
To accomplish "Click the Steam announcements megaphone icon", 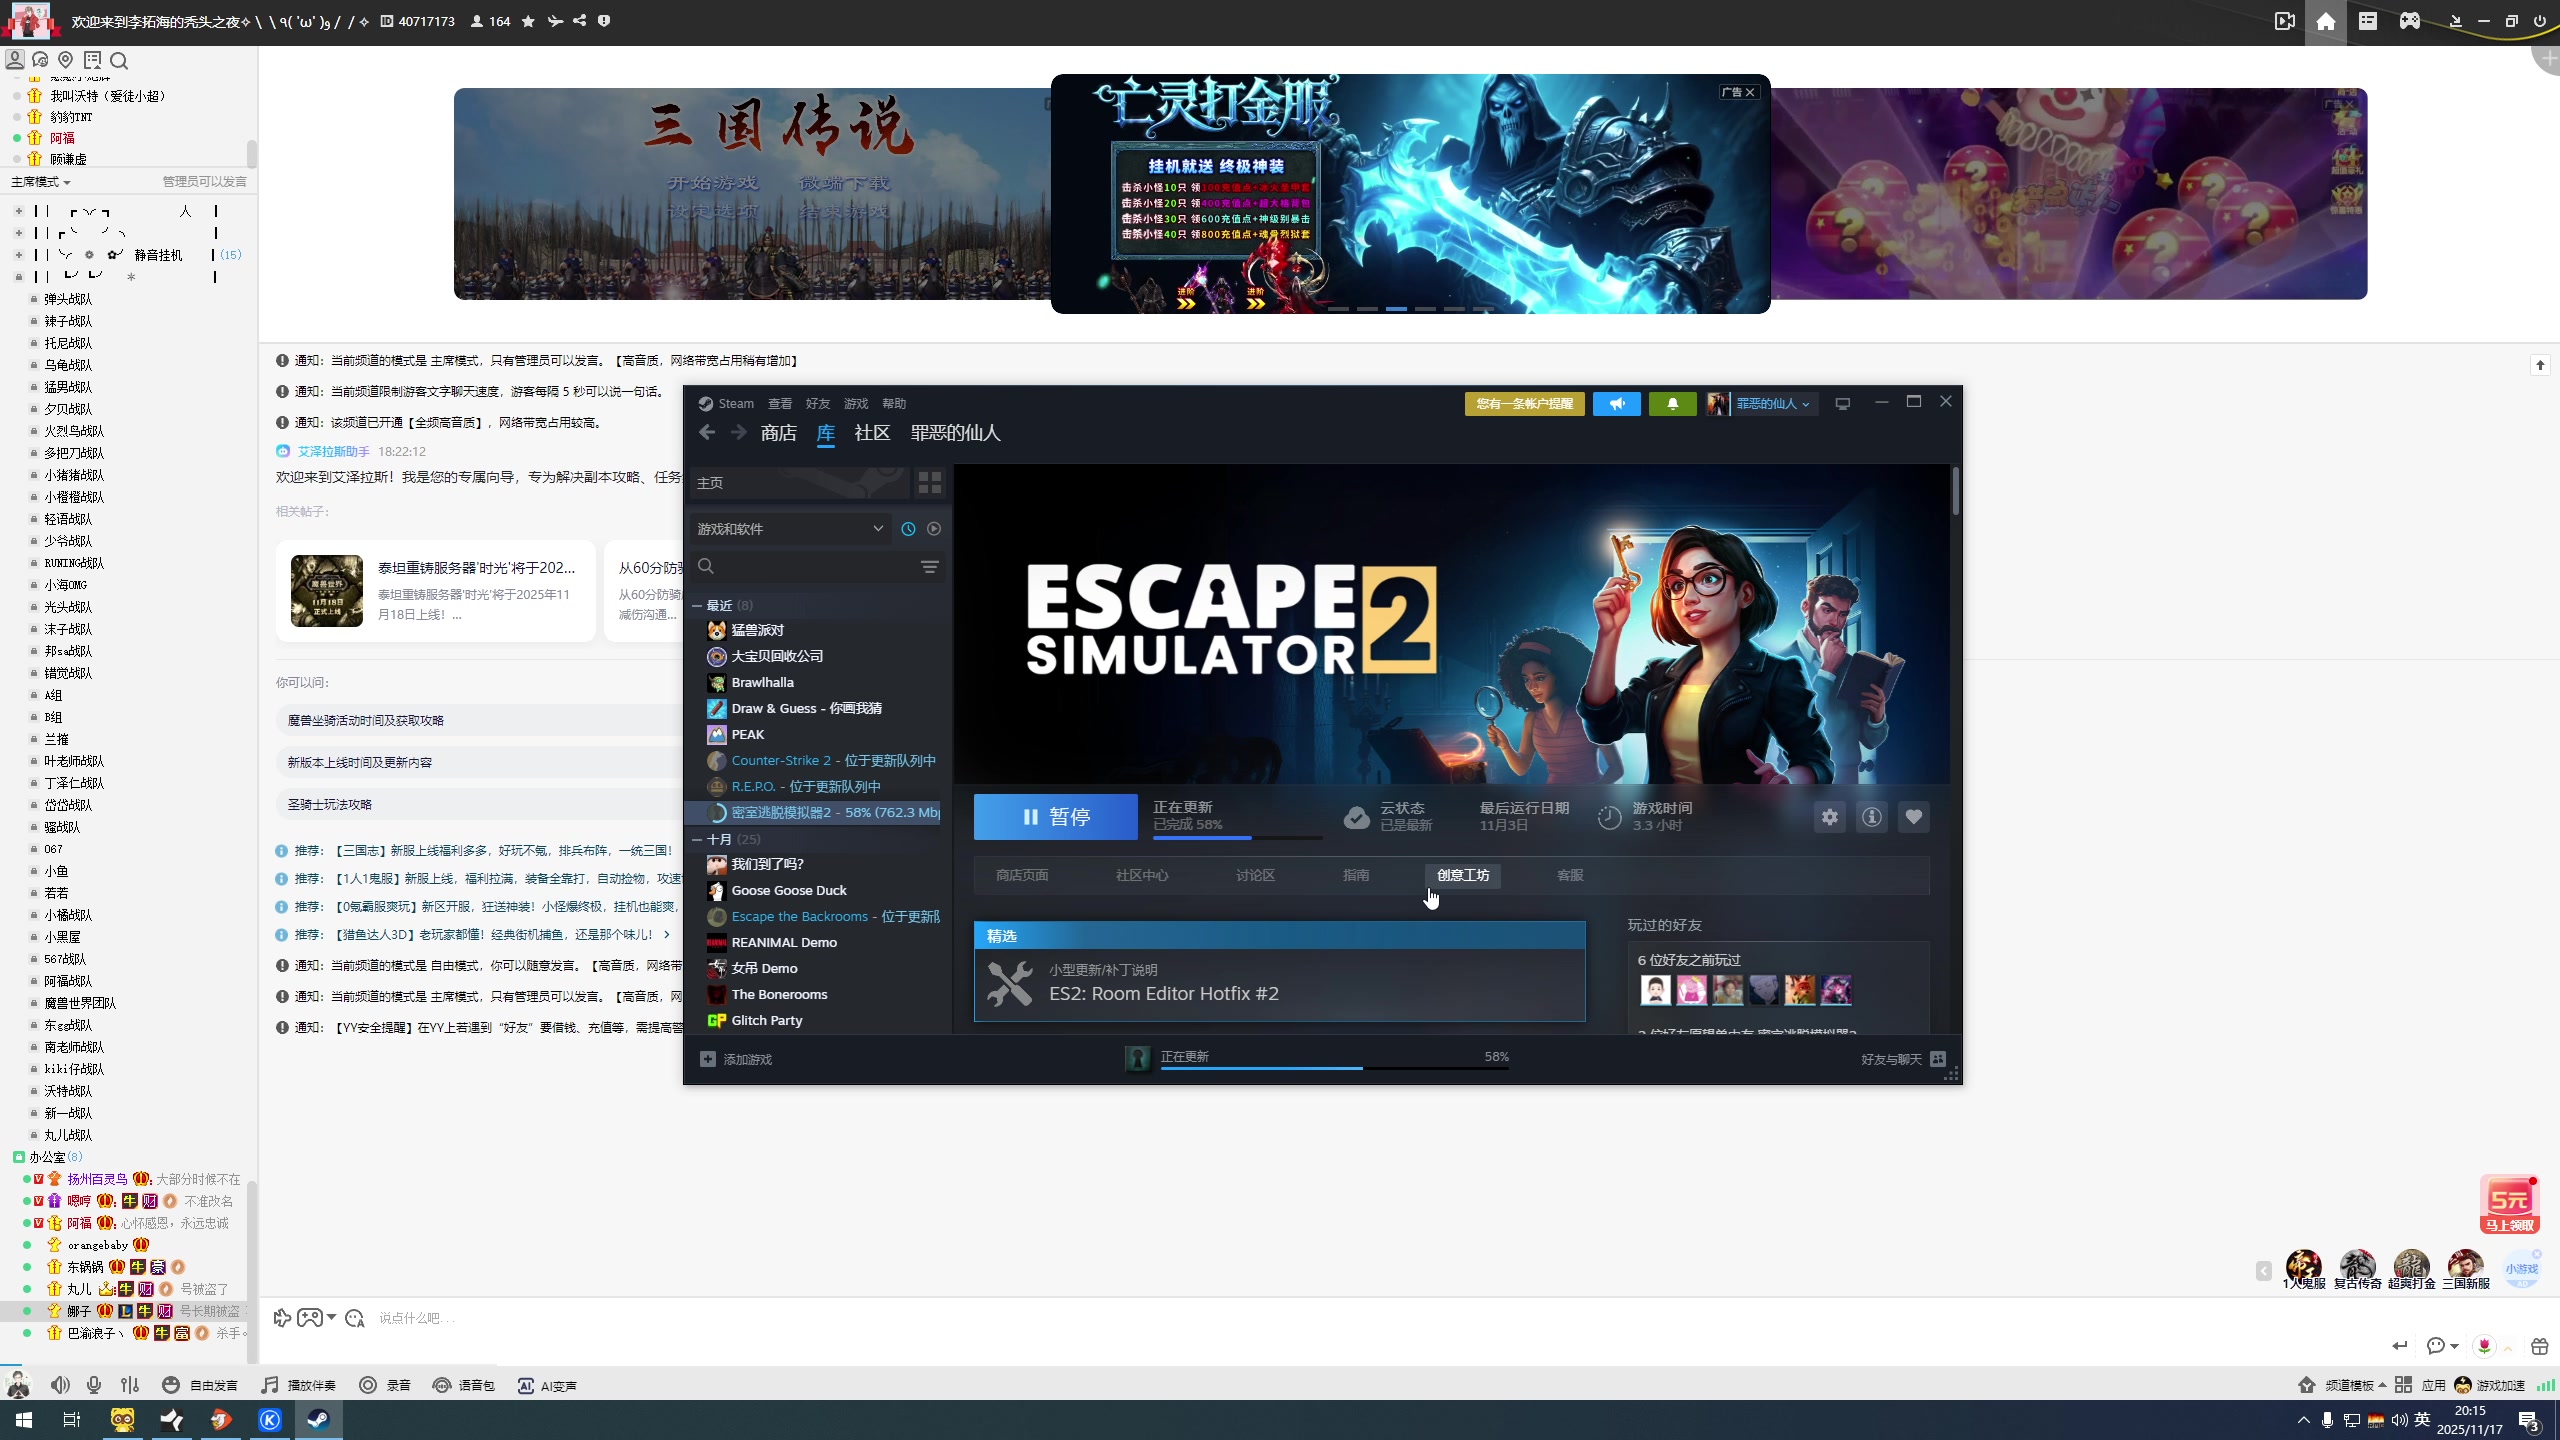I will point(1616,404).
